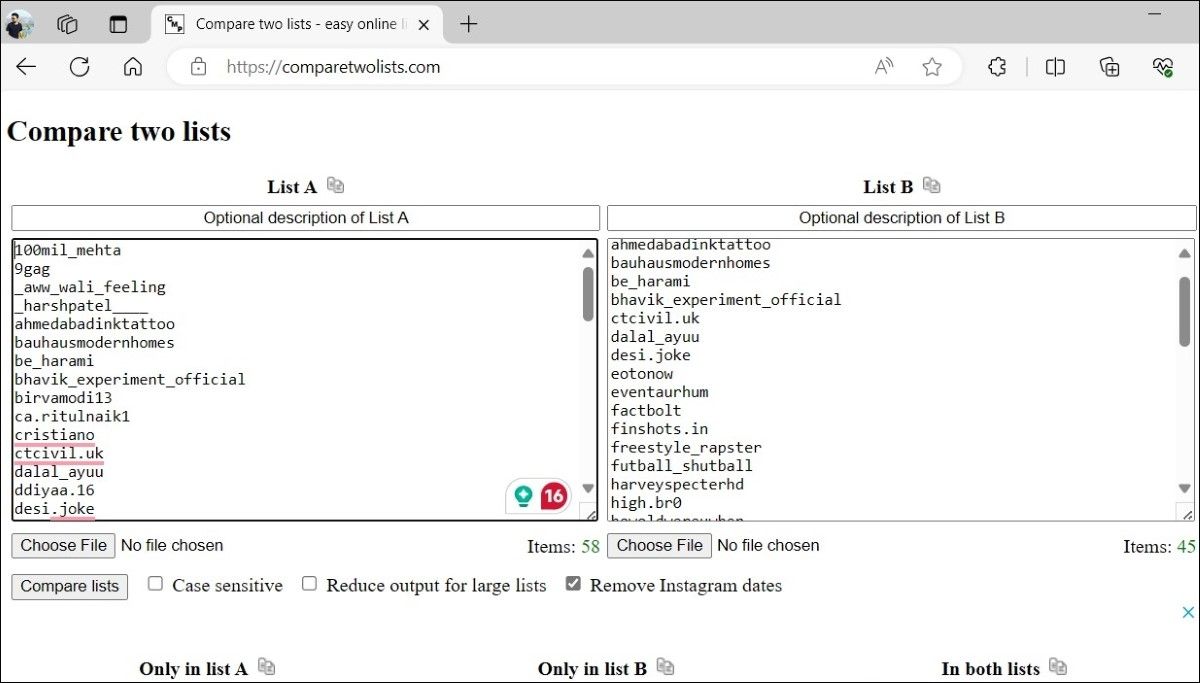Click the copy icon beside Only in list B

point(665,667)
